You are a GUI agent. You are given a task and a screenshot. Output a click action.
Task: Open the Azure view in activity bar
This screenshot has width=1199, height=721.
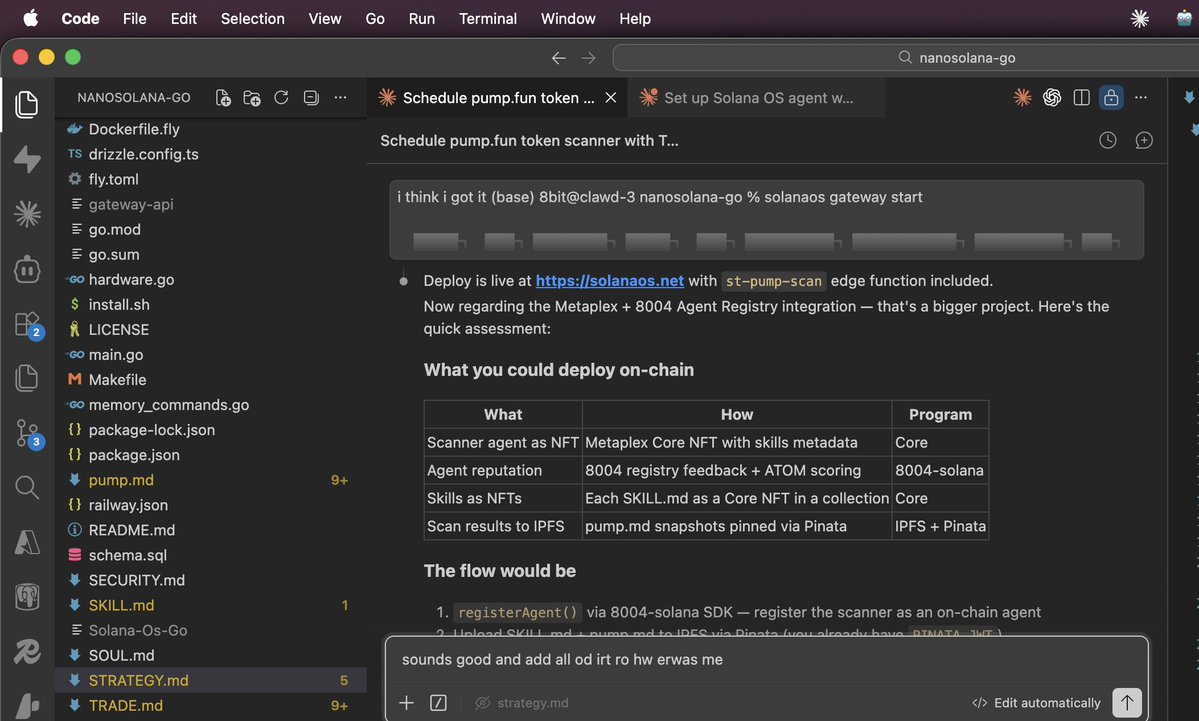tap(27, 542)
